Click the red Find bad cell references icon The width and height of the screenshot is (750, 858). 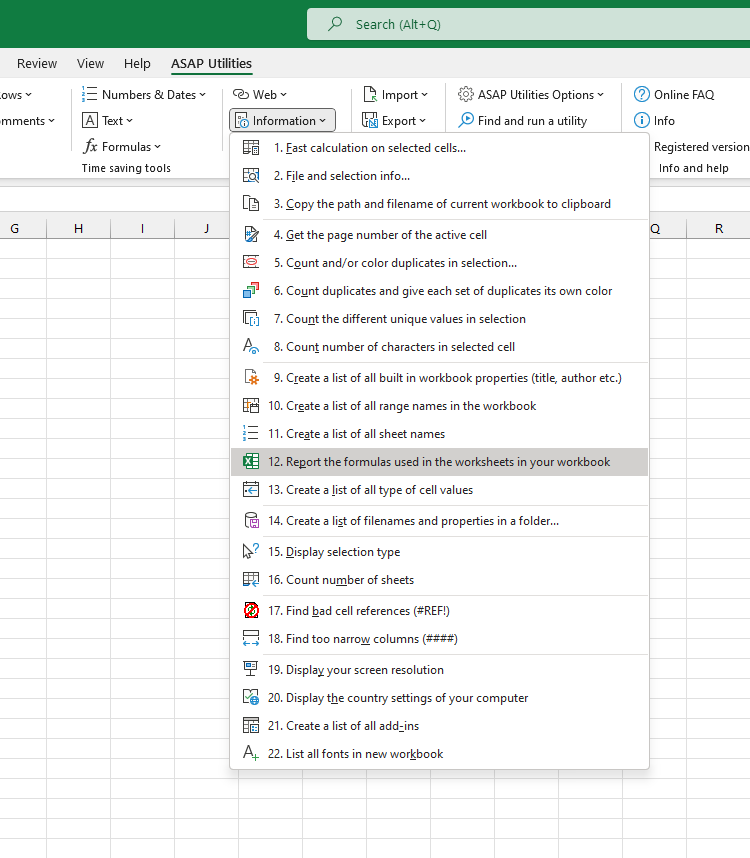pyautogui.click(x=251, y=611)
